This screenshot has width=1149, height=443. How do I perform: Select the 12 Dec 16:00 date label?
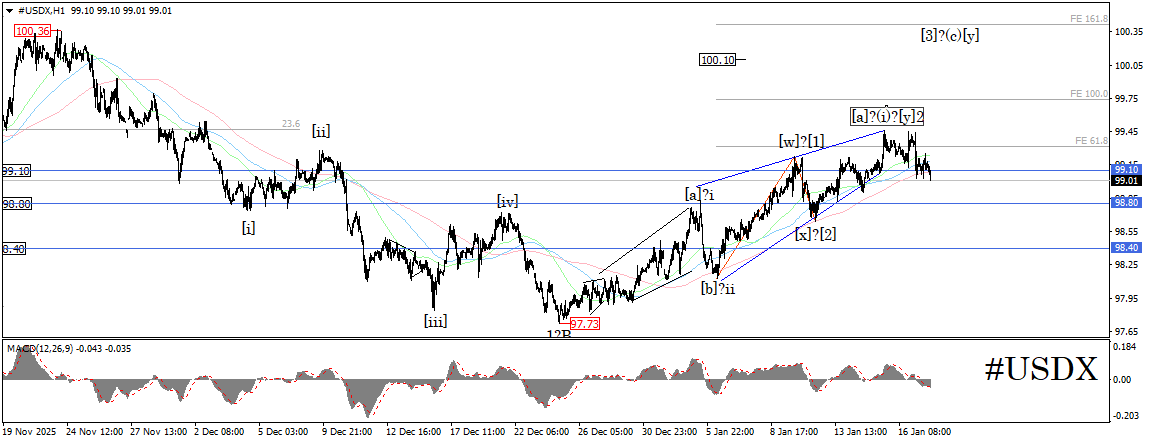pos(411,431)
